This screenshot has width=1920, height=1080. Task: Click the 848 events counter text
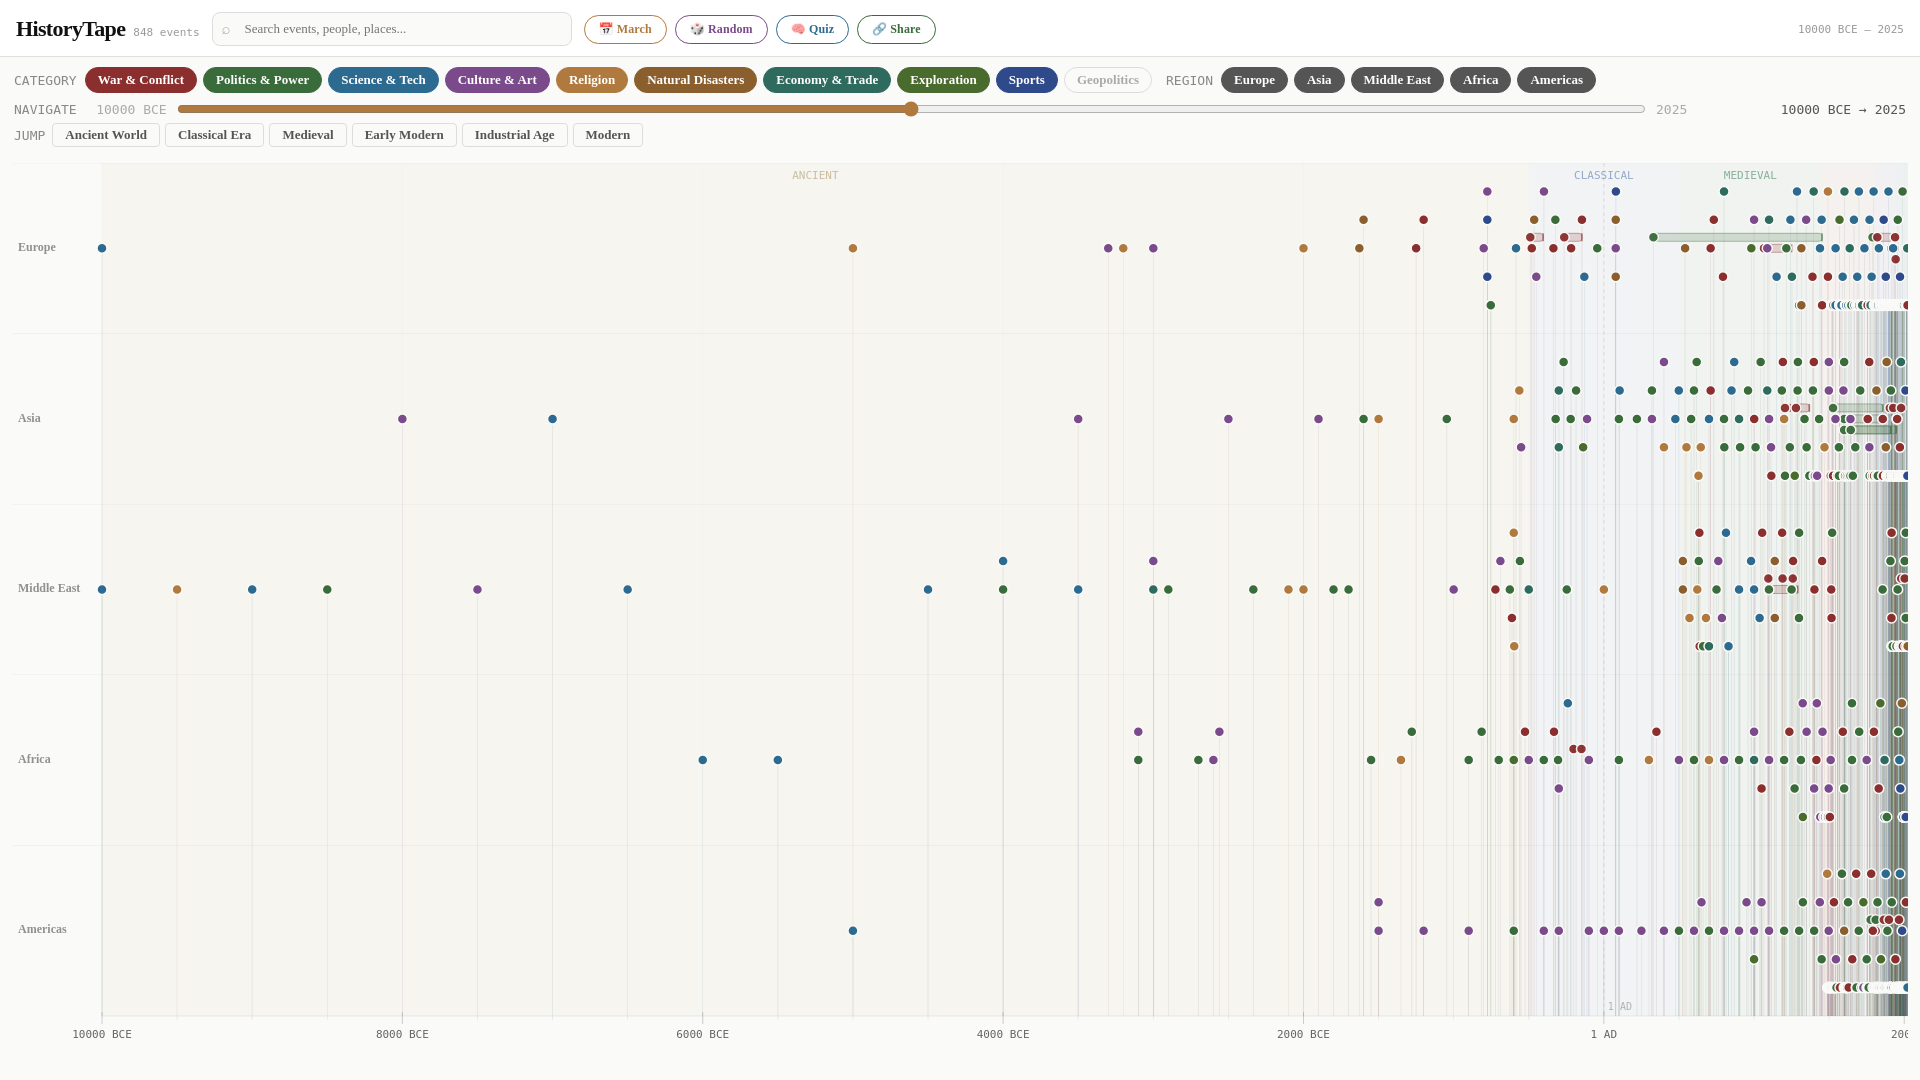click(166, 32)
